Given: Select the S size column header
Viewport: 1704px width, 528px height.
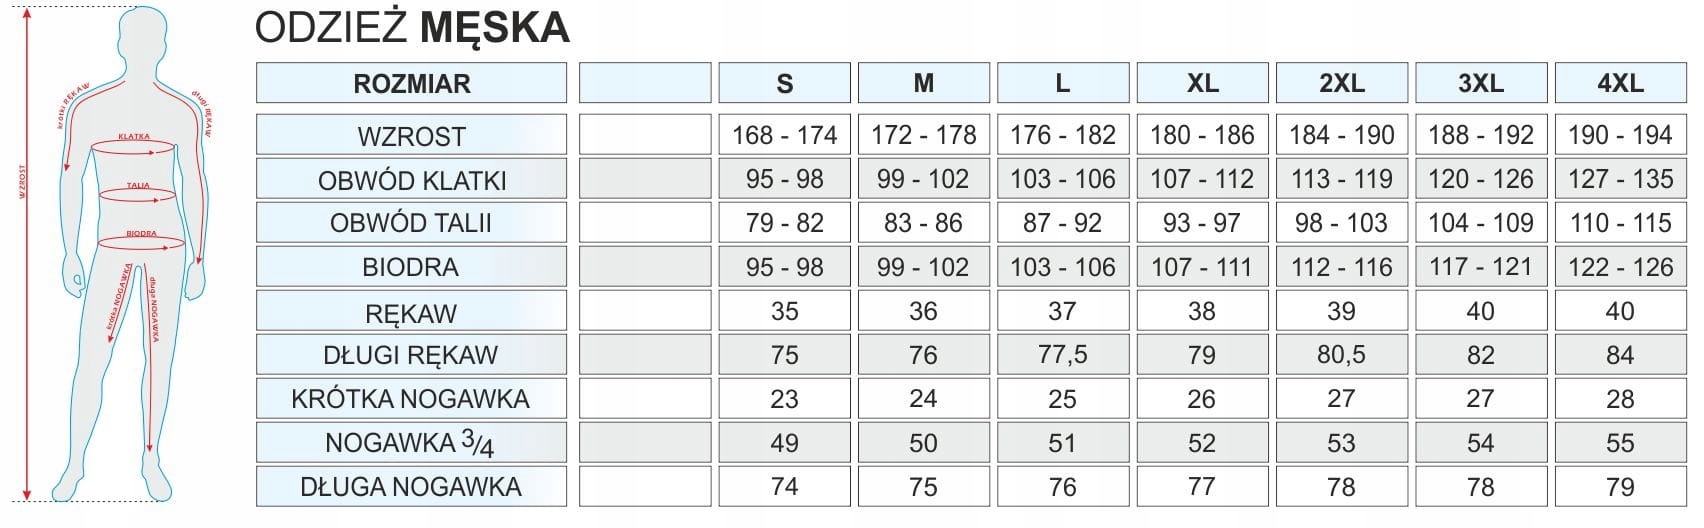Looking at the screenshot, I should pos(784,83).
